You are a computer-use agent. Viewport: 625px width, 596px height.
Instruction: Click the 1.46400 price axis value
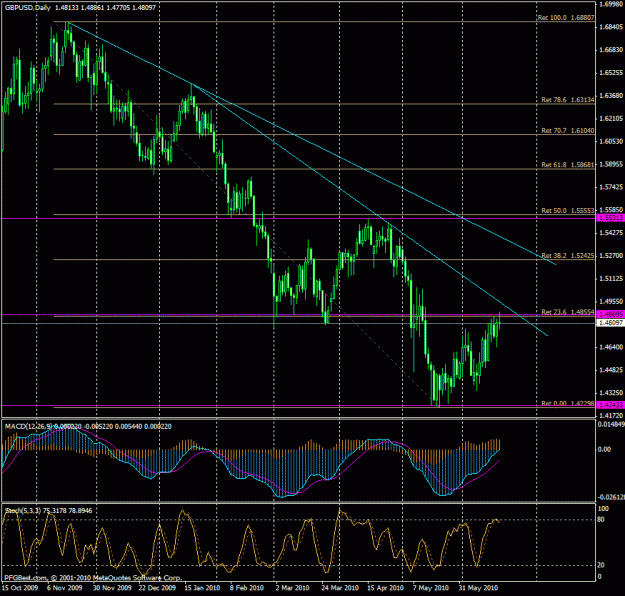coord(611,347)
